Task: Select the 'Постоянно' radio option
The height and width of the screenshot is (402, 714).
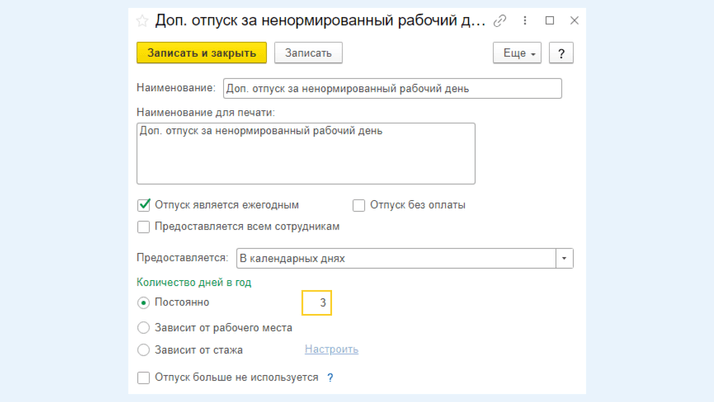Action: (144, 302)
